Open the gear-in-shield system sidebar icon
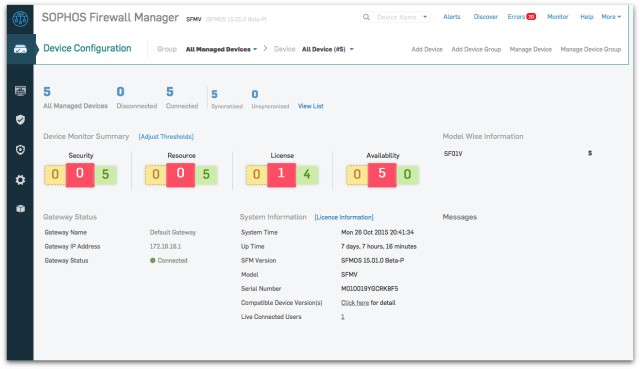Viewport: 640px width, 369px height. point(20,150)
